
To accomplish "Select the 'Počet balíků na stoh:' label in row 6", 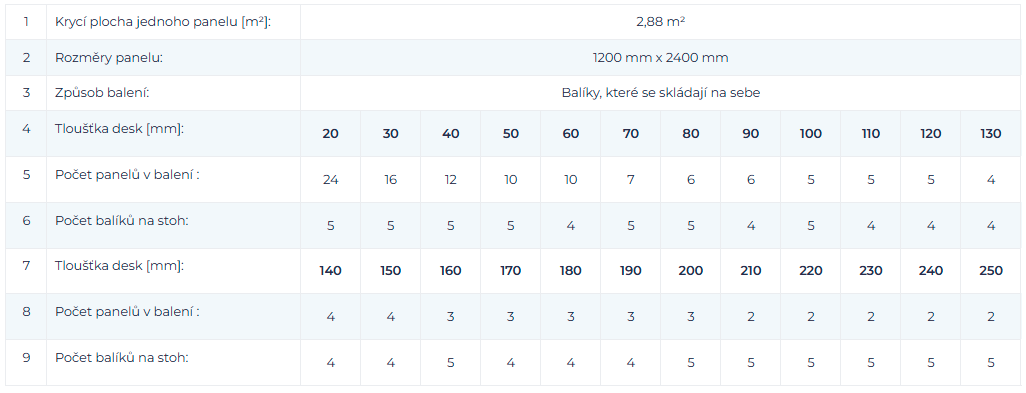I will [x=122, y=221].
